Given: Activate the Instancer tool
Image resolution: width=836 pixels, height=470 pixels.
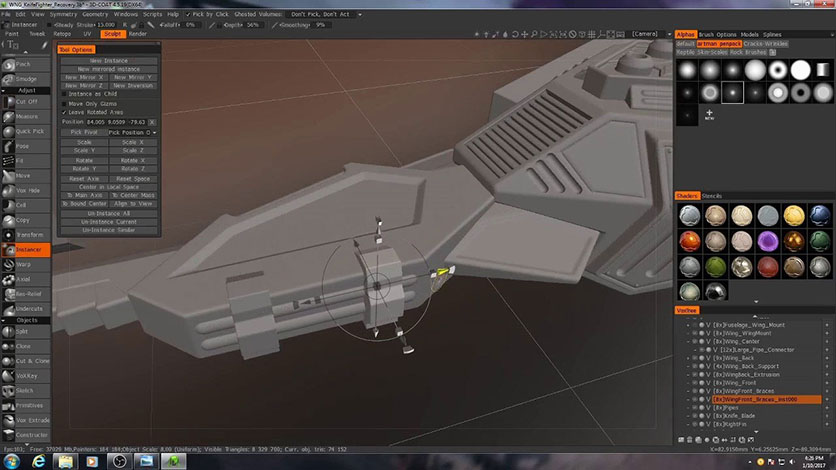Looking at the screenshot, I should point(26,249).
